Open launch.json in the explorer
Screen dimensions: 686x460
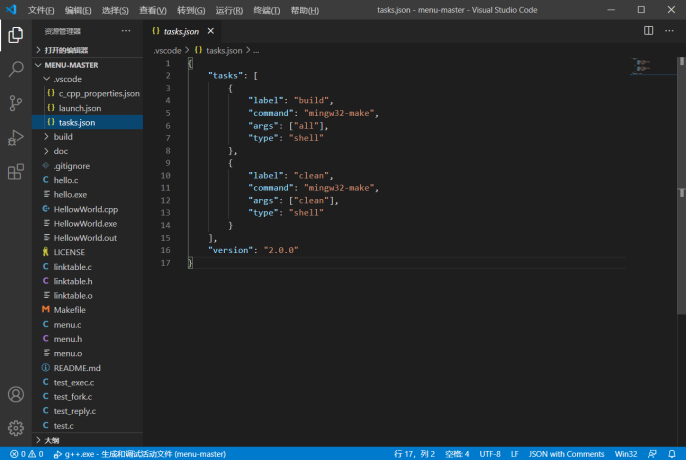pos(88,108)
